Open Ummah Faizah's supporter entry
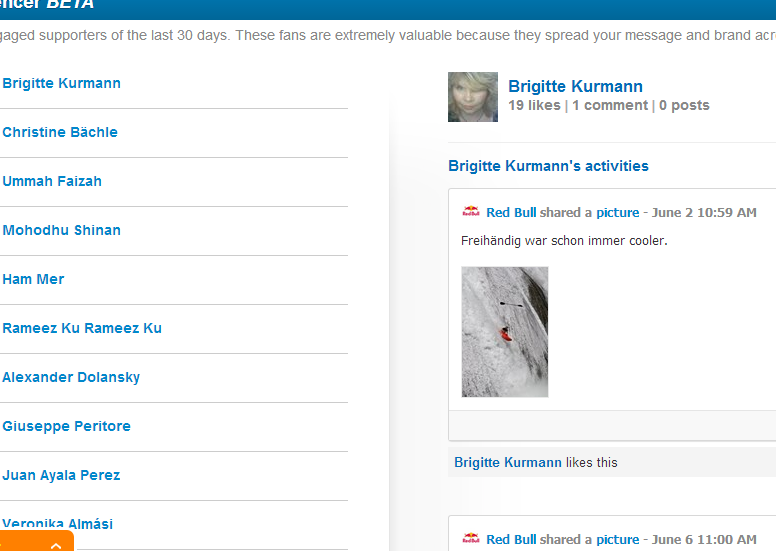This screenshot has width=776, height=551. [52, 181]
